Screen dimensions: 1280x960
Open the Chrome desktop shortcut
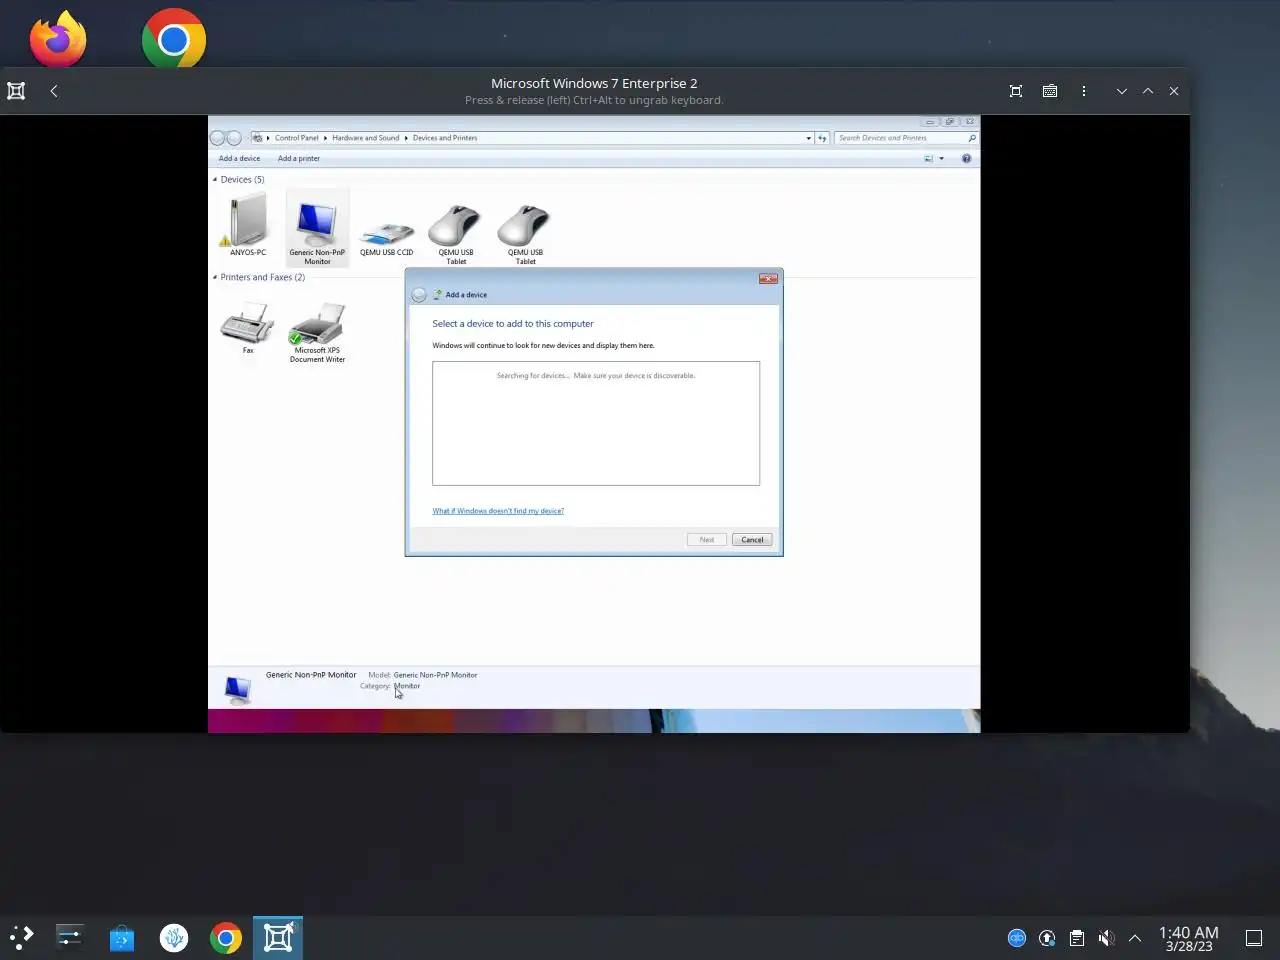[174, 39]
